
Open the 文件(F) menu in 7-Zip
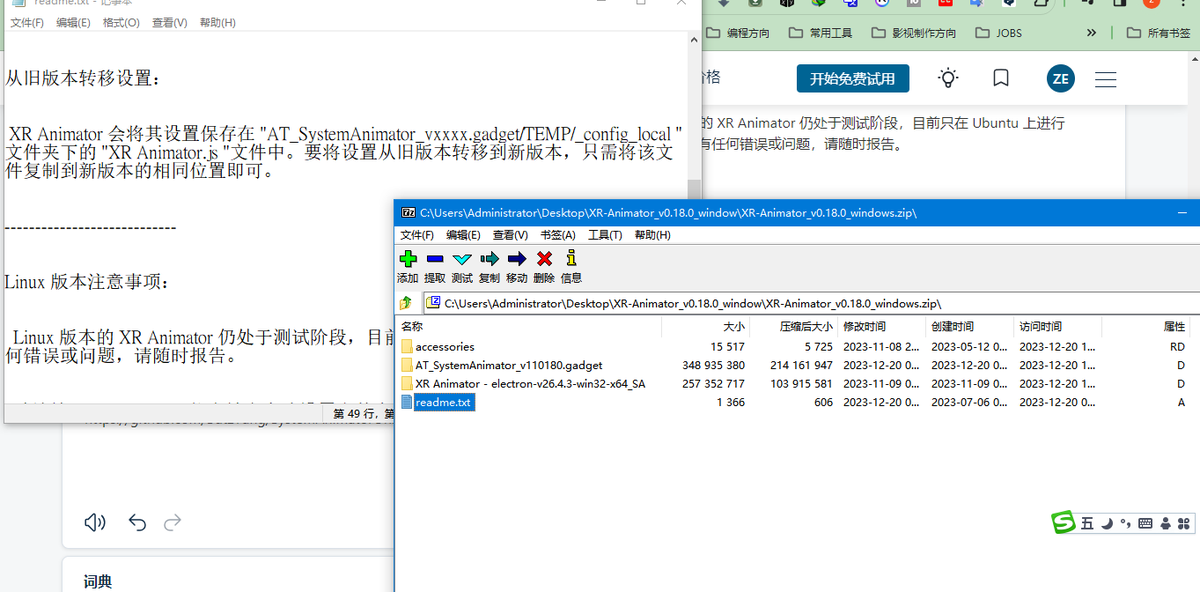[x=417, y=235]
